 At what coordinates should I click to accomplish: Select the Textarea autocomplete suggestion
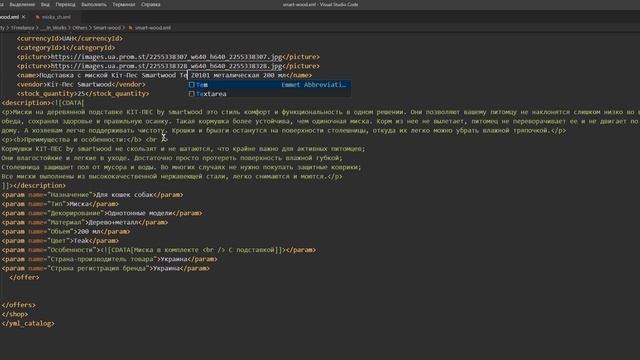coord(269,94)
